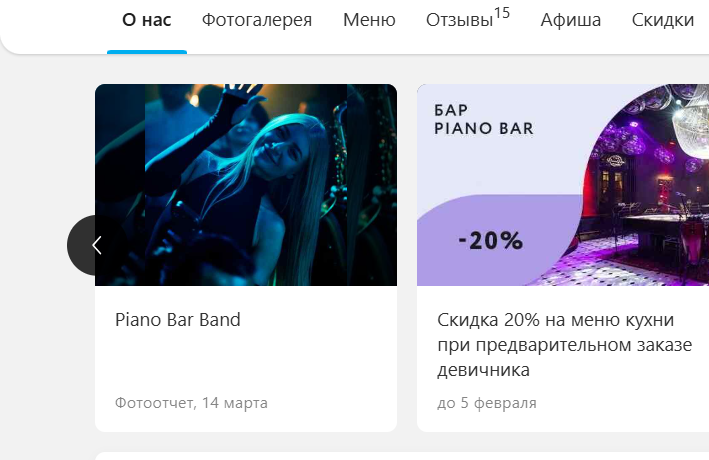Open the О нас tab
The image size is (709, 460).
(x=147, y=20)
